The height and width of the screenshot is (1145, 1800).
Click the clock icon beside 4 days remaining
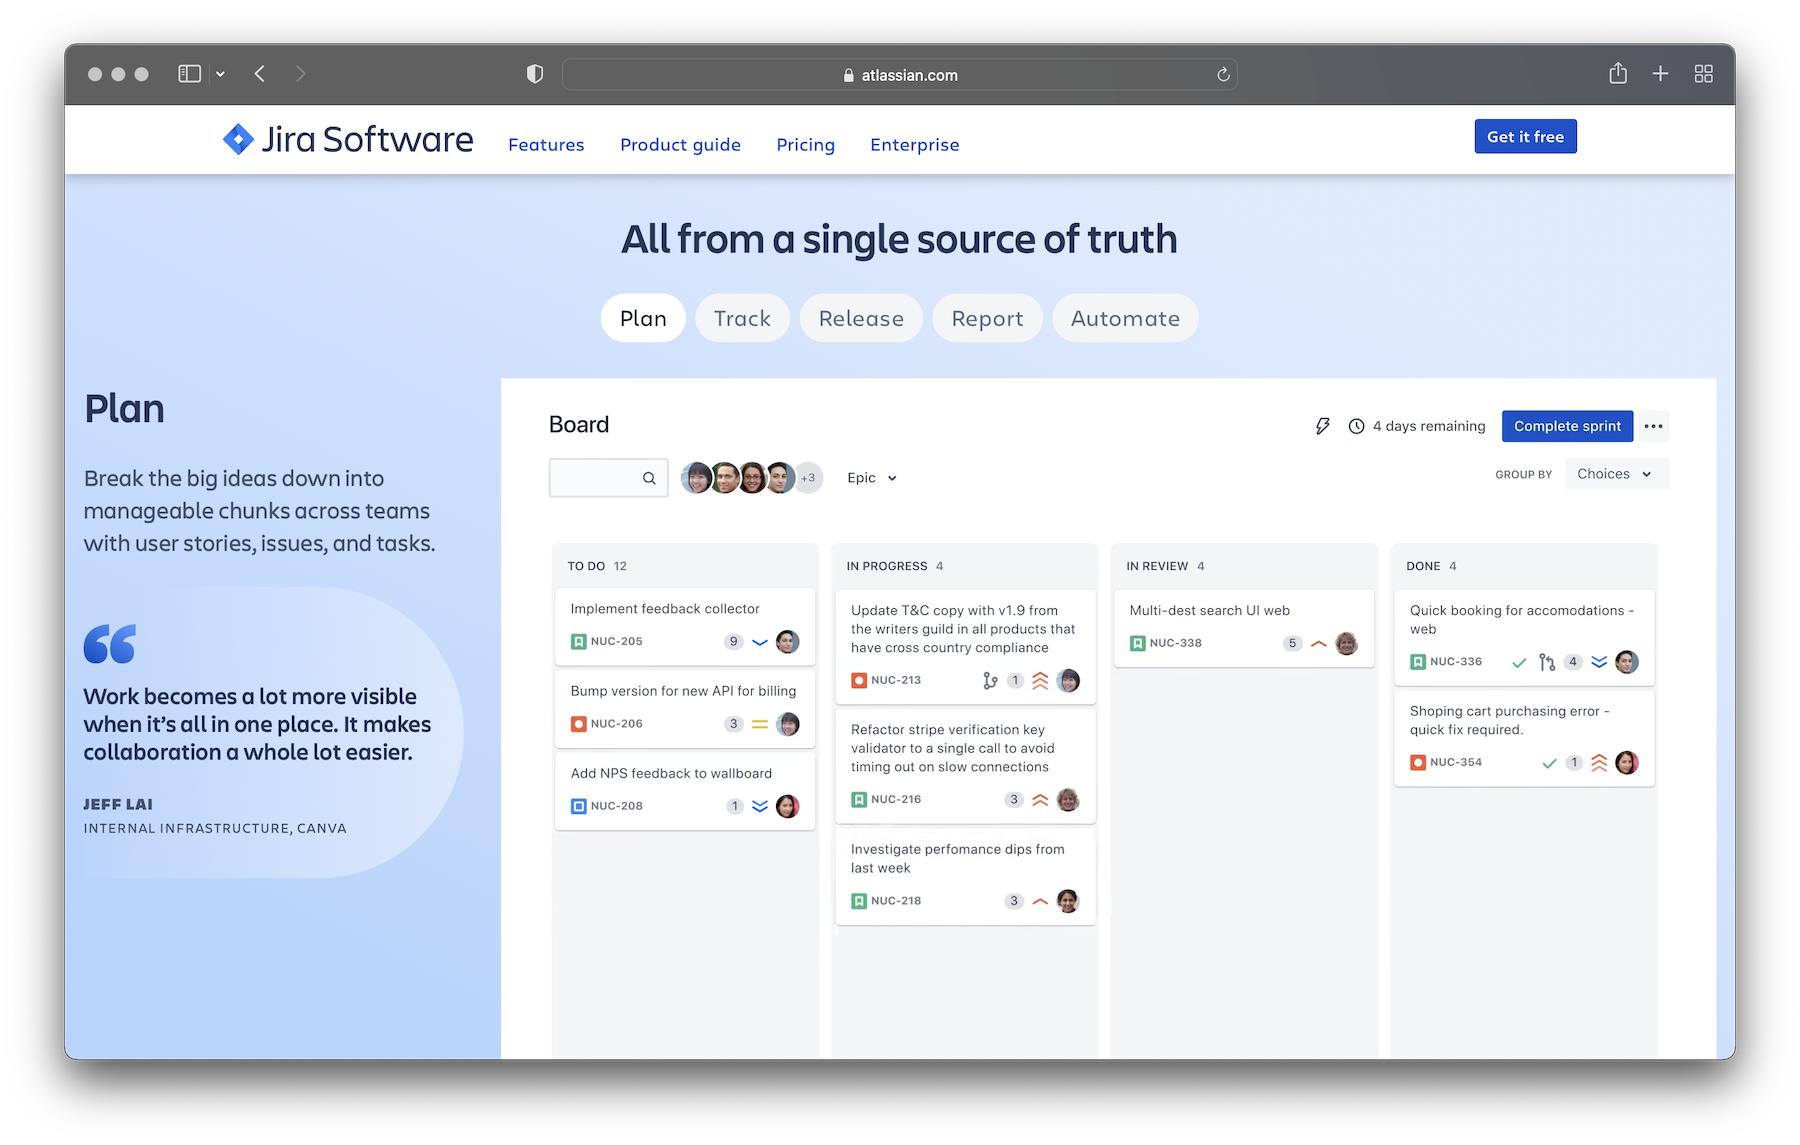pyautogui.click(x=1356, y=426)
